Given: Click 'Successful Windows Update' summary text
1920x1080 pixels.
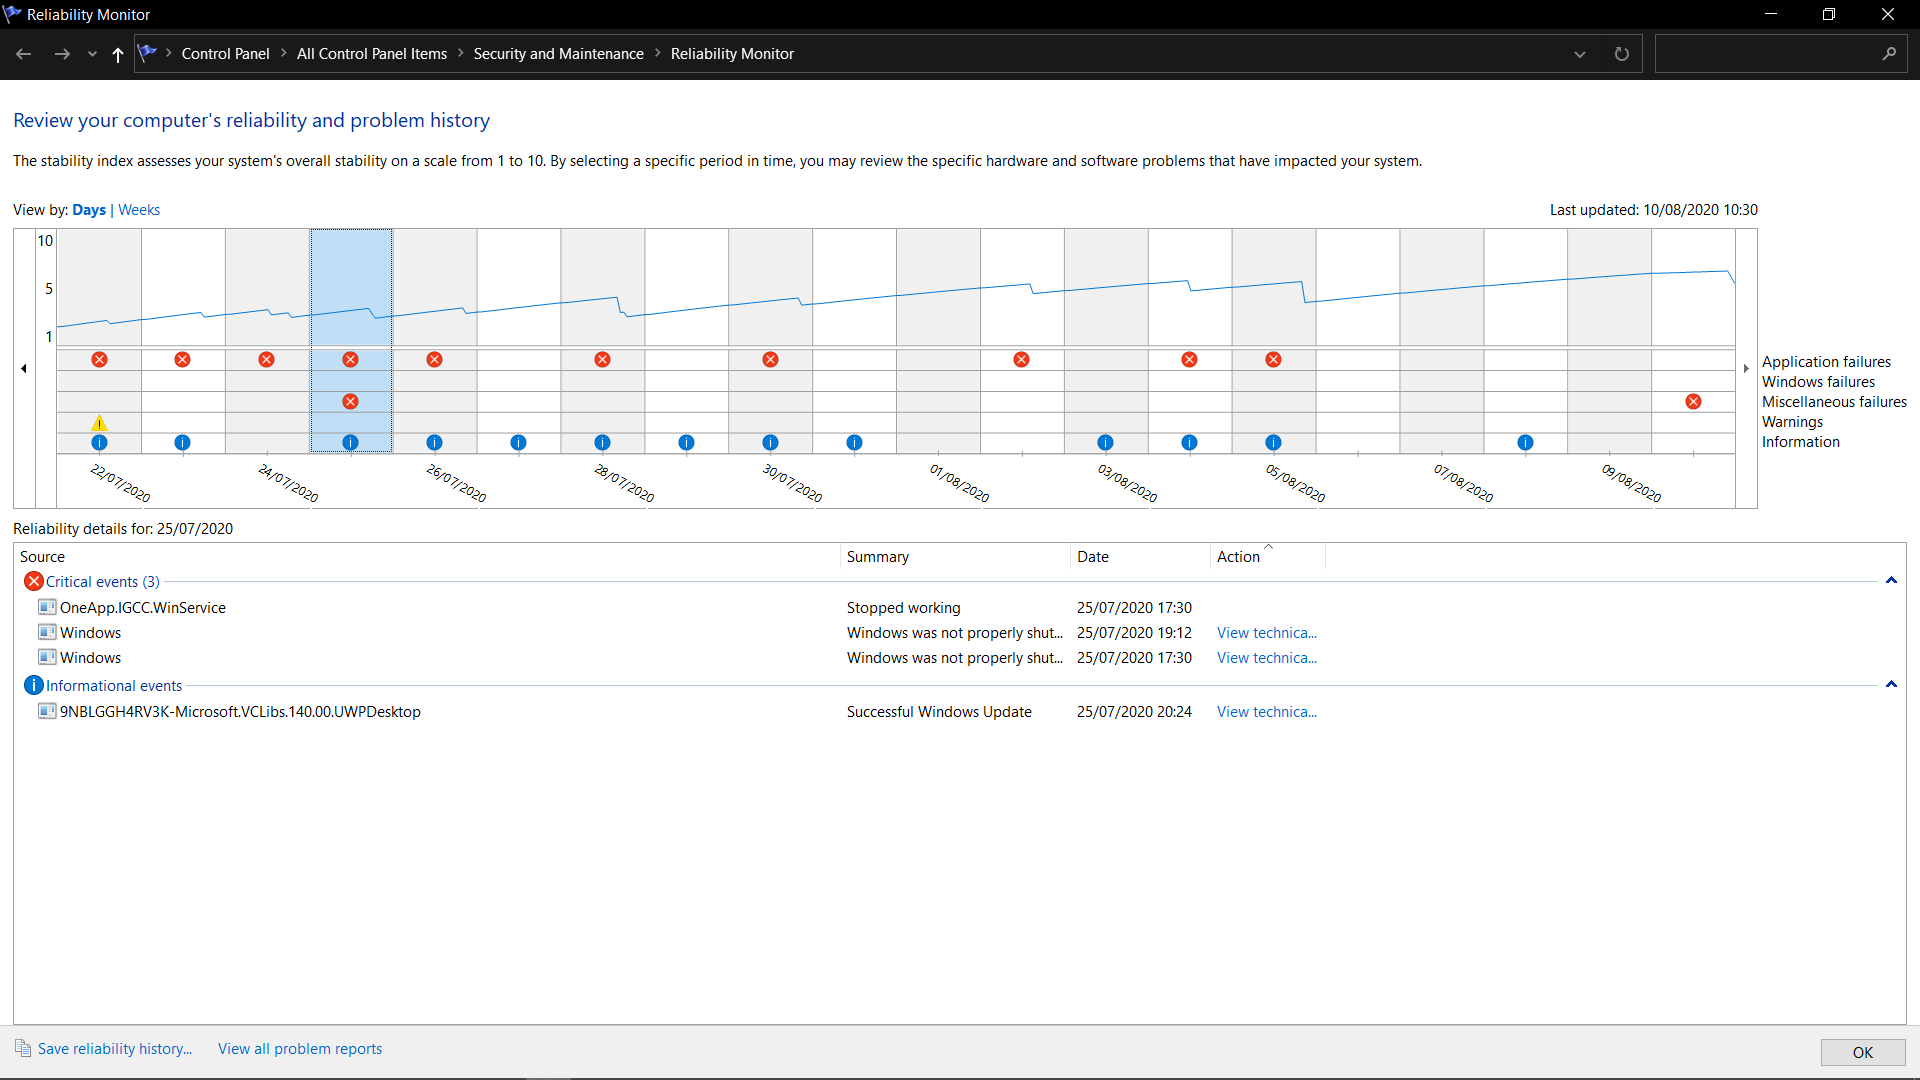Looking at the screenshot, I should coord(939,712).
